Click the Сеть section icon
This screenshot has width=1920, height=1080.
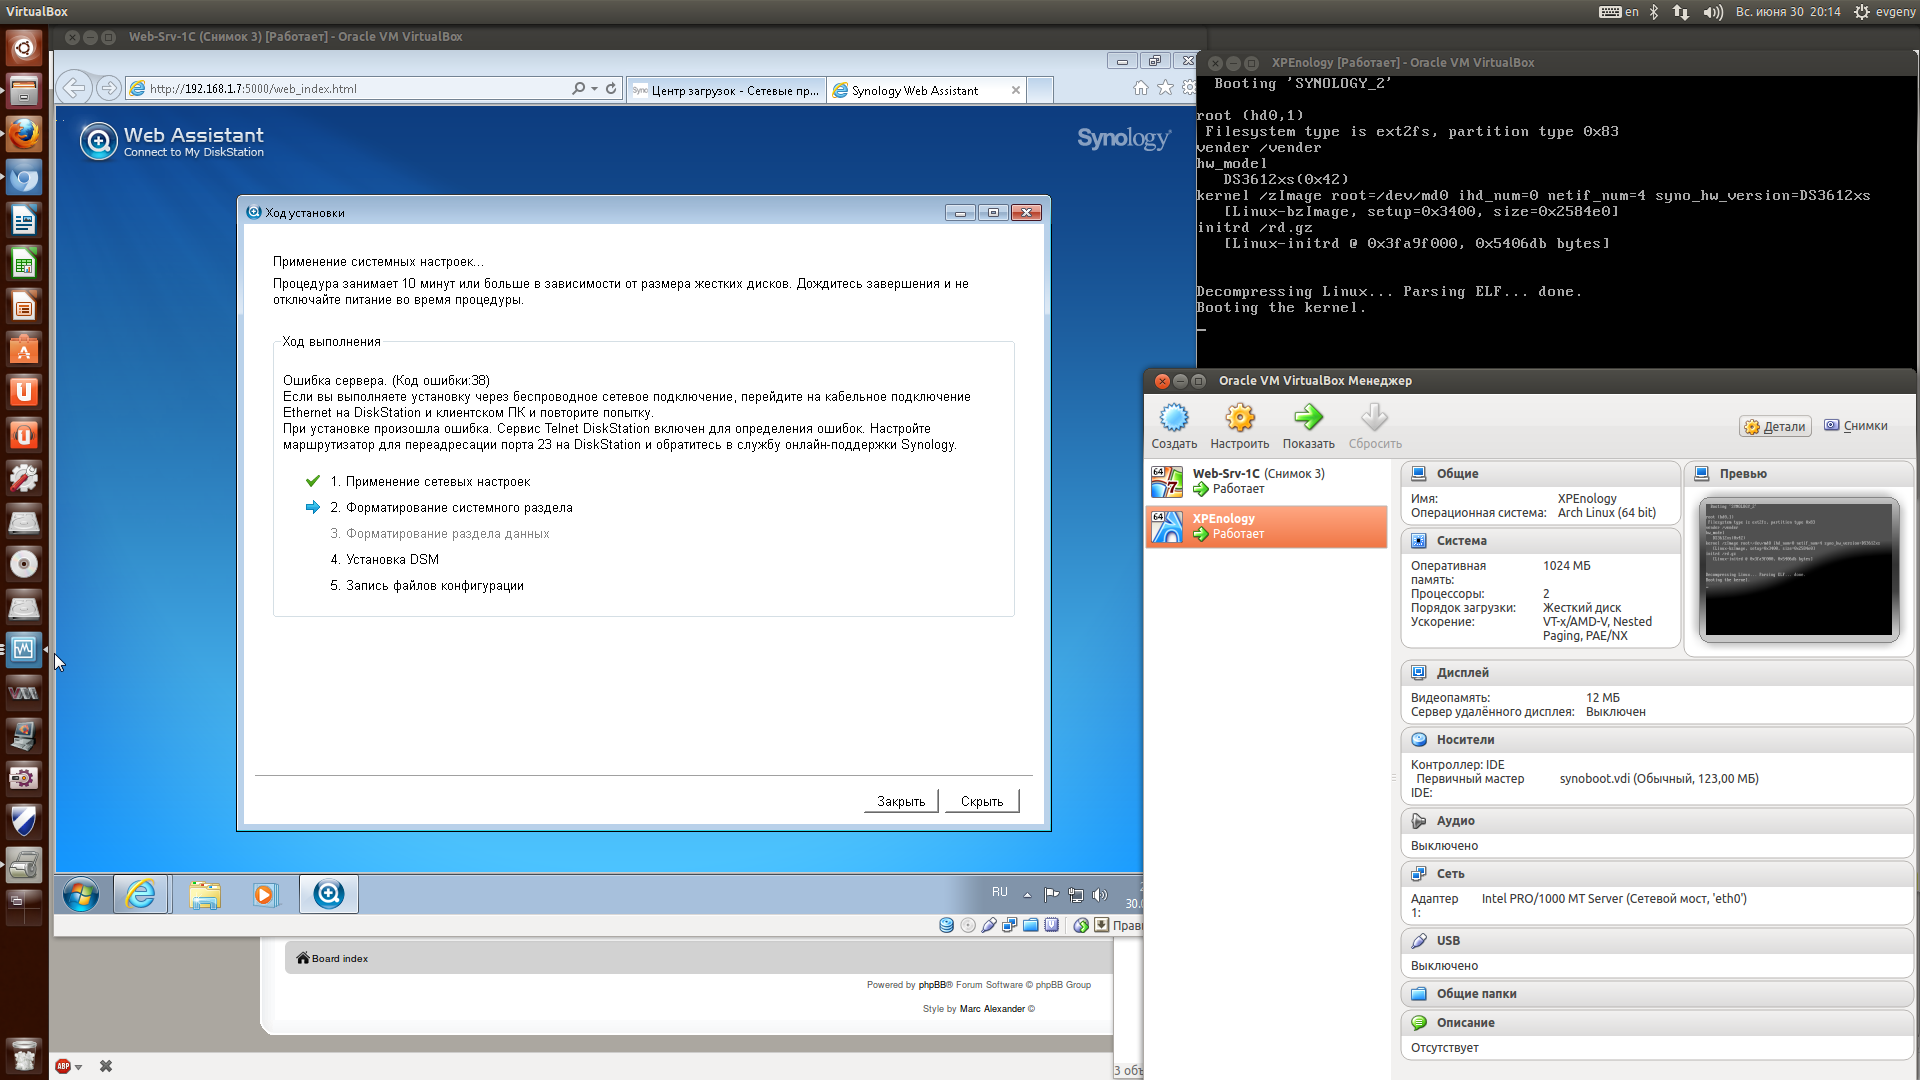(x=1418, y=873)
